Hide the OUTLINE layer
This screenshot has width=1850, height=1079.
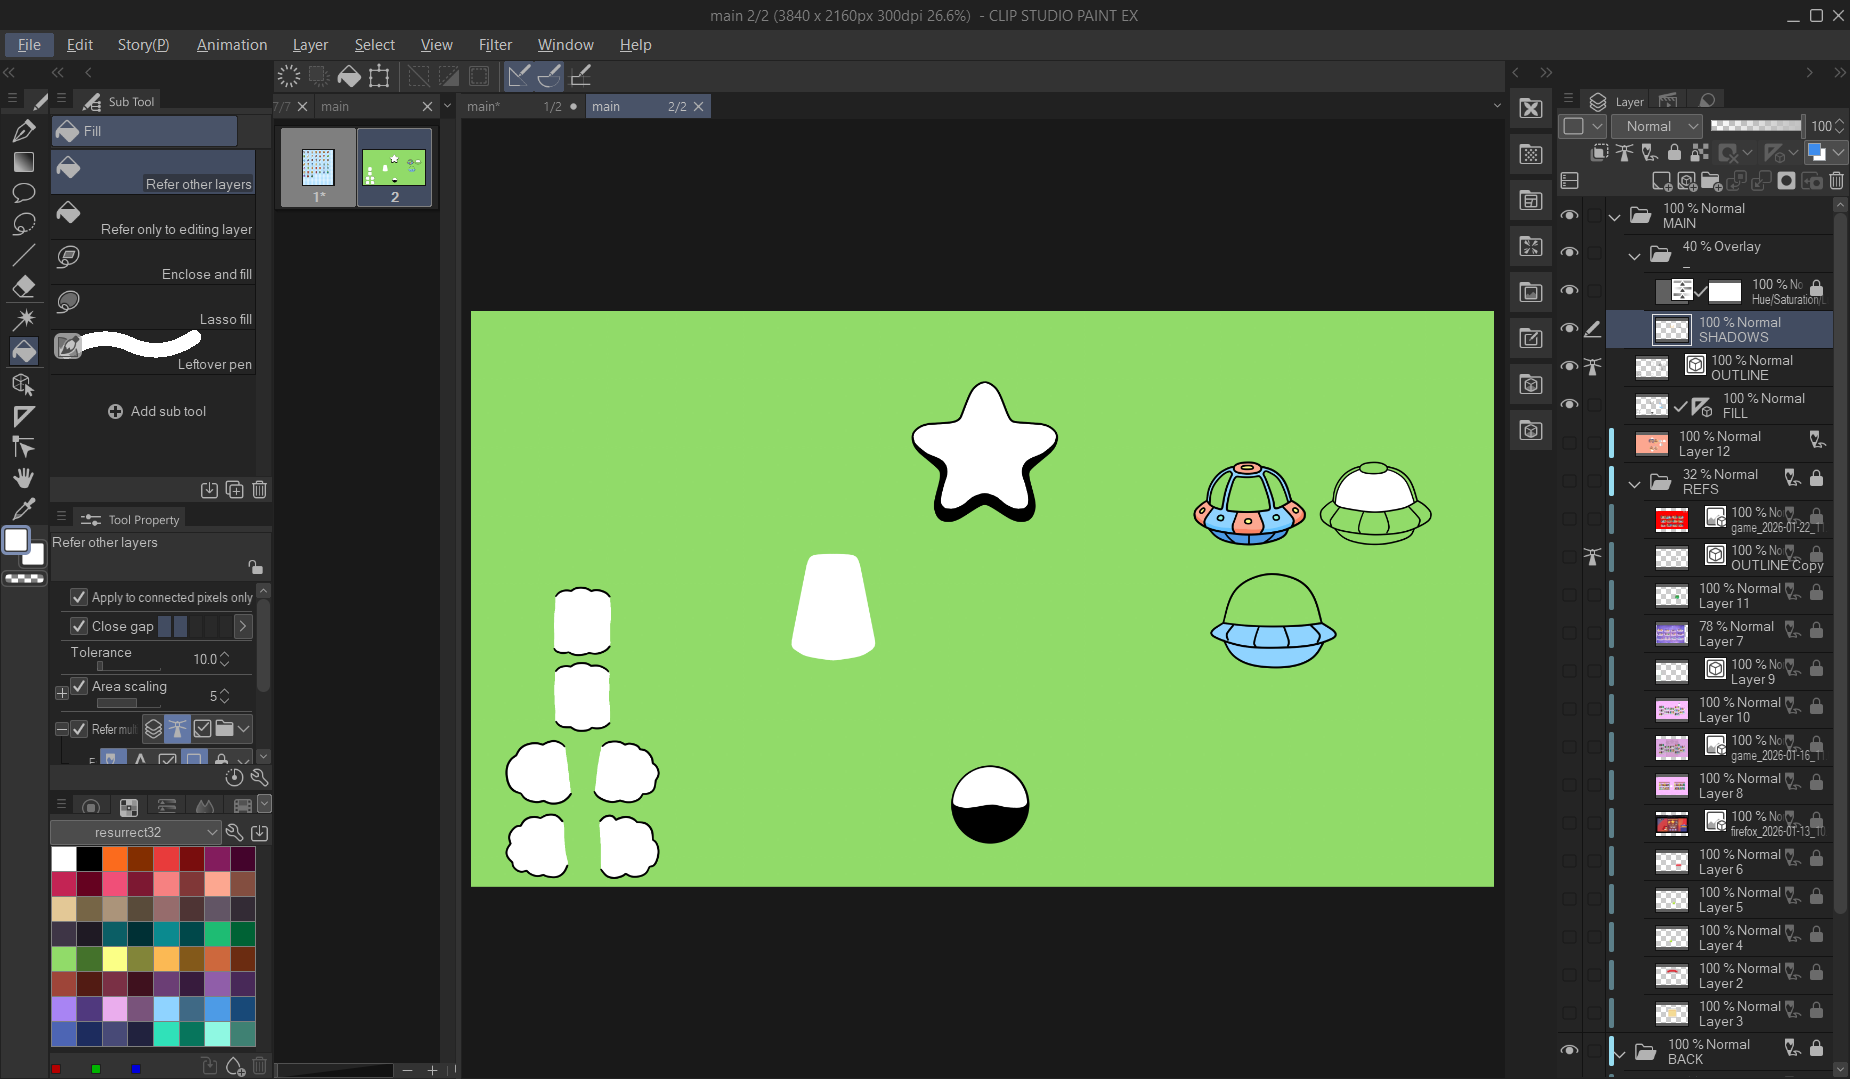click(1569, 367)
